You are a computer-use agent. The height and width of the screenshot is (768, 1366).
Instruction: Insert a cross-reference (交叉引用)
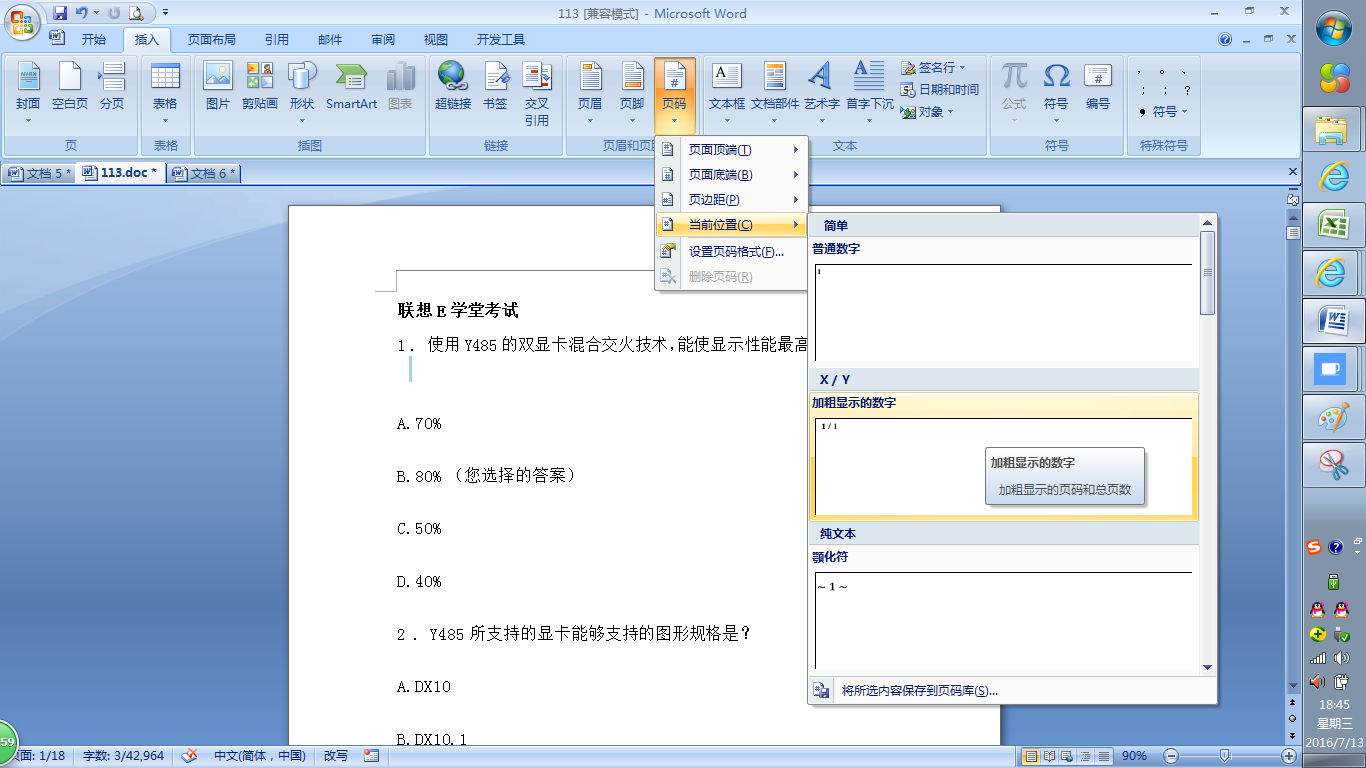[x=537, y=92]
